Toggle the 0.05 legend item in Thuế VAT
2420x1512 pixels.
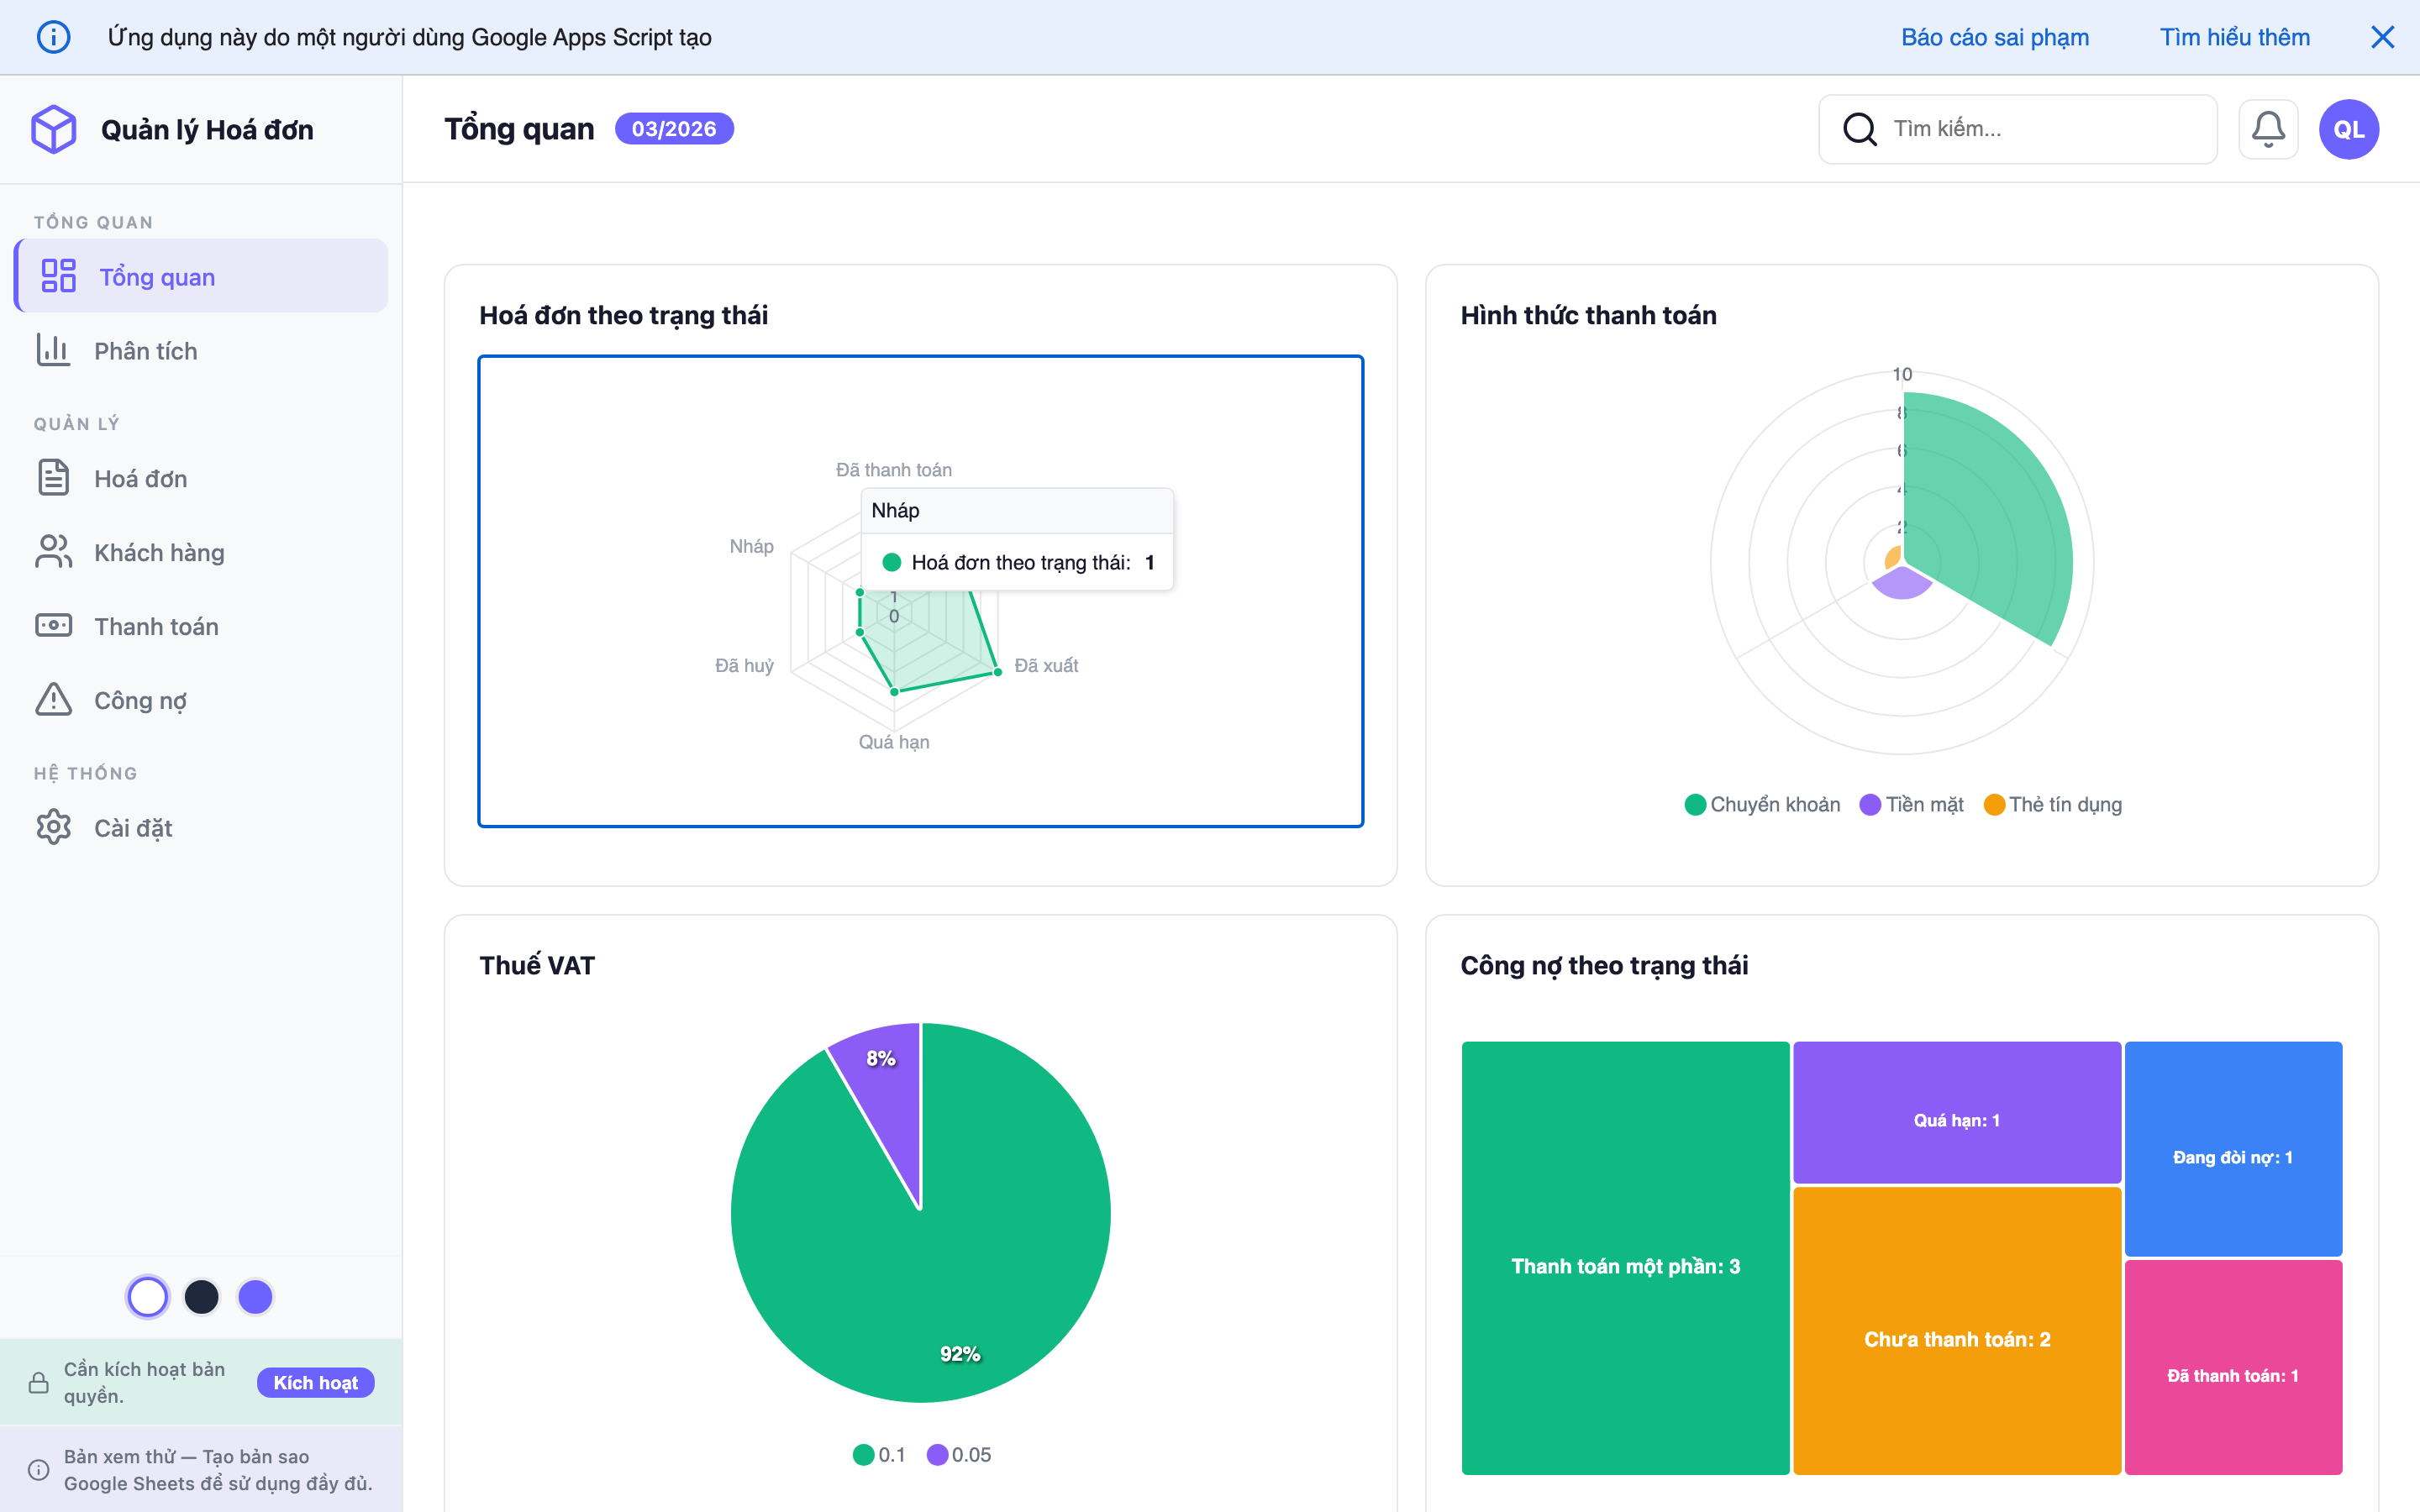(959, 1454)
